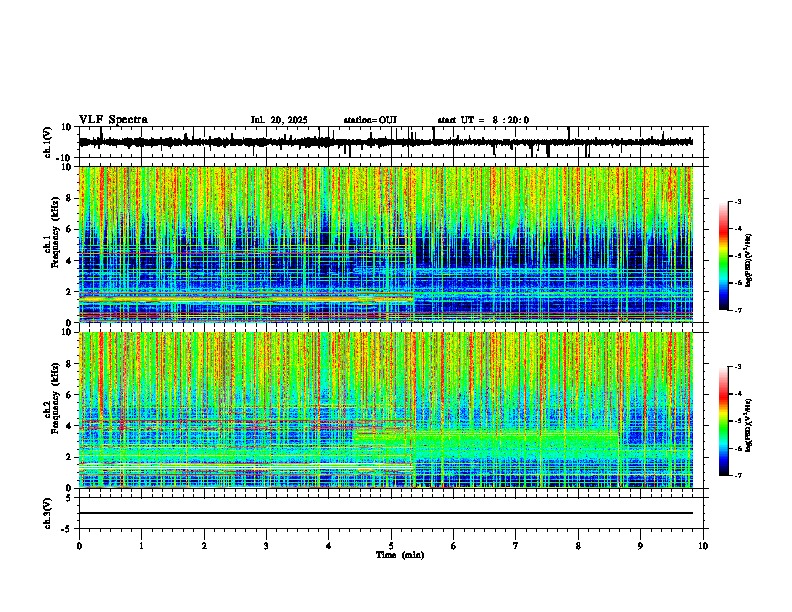Click the 4 kHz tick on ch.1 frequency axis

[x=70, y=261]
